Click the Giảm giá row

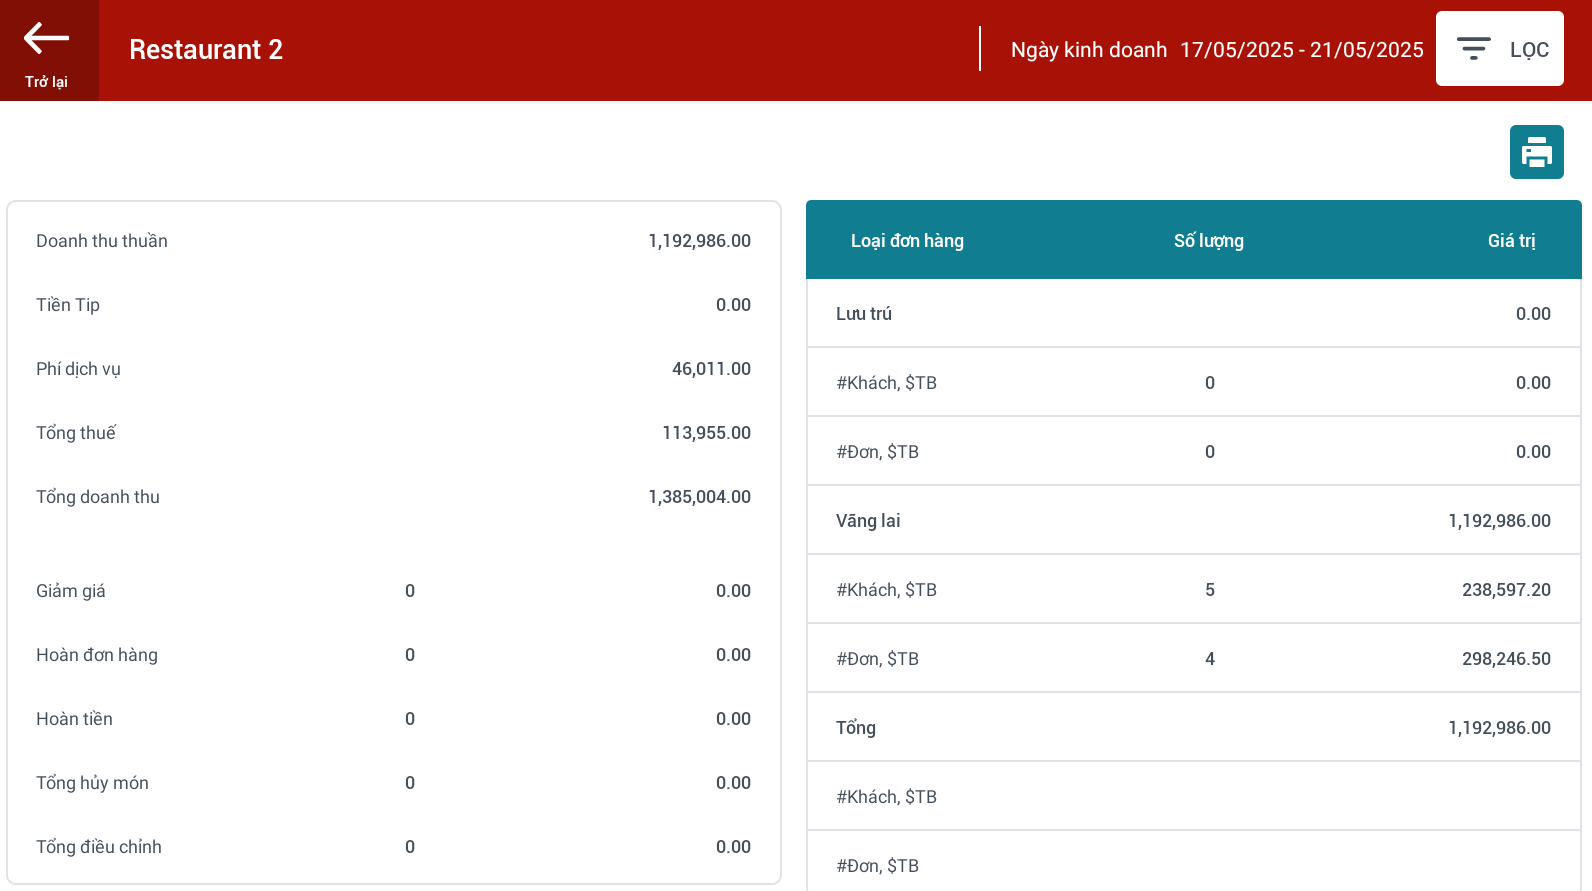pyautogui.click(x=393, y=591)
